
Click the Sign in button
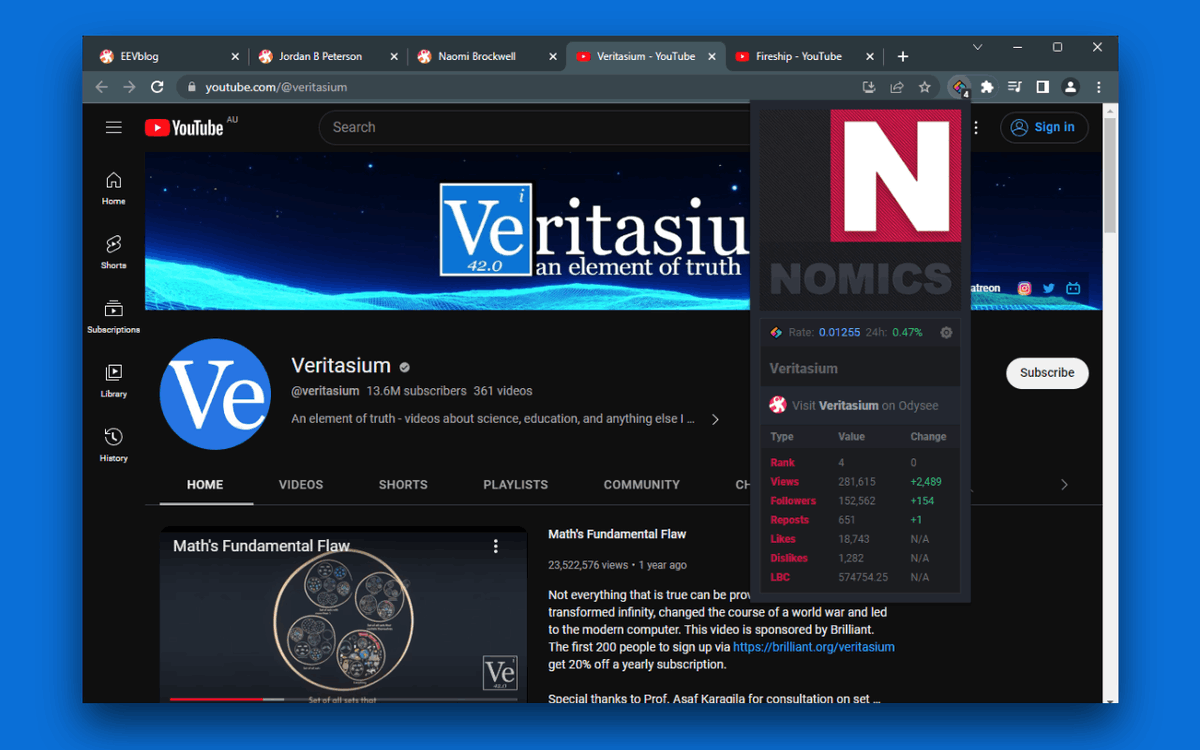click(x=1044, y=127)
